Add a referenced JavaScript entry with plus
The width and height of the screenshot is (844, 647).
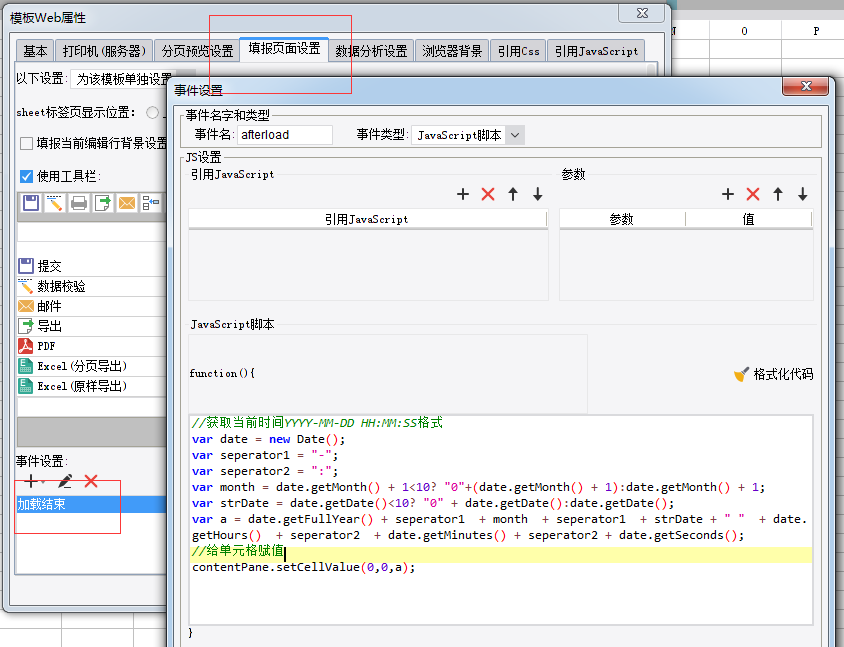point(463,194)
